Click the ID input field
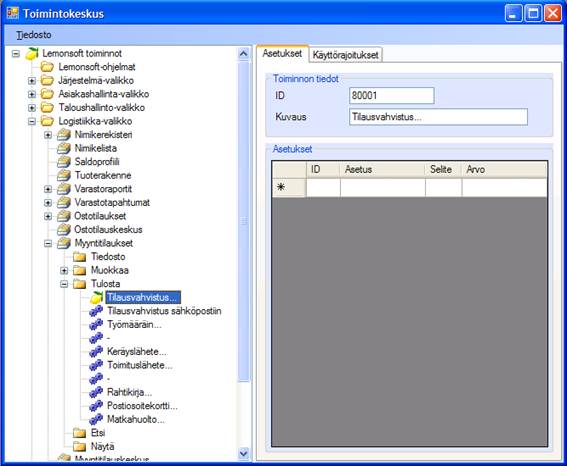The height and width of the screenshot is (466, 567). pyautogui.click(x=392, y=95)
